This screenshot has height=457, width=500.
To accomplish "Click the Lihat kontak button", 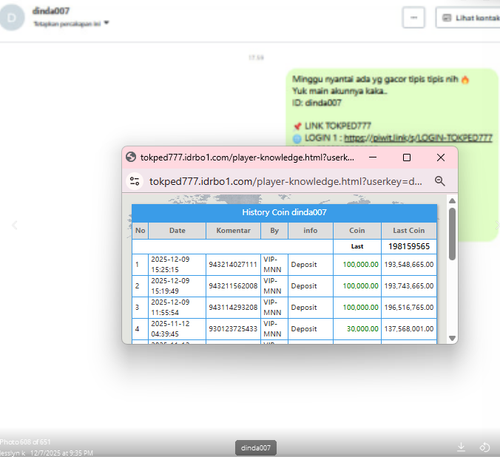I will (468, 18).
